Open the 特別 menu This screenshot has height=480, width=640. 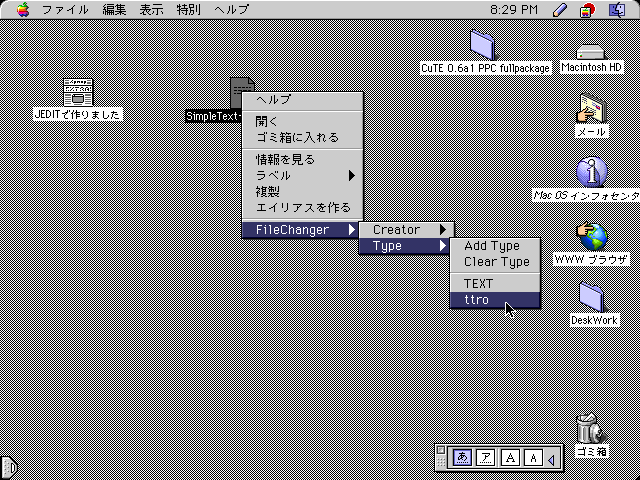pyautogui.click(x=189, y=9)
